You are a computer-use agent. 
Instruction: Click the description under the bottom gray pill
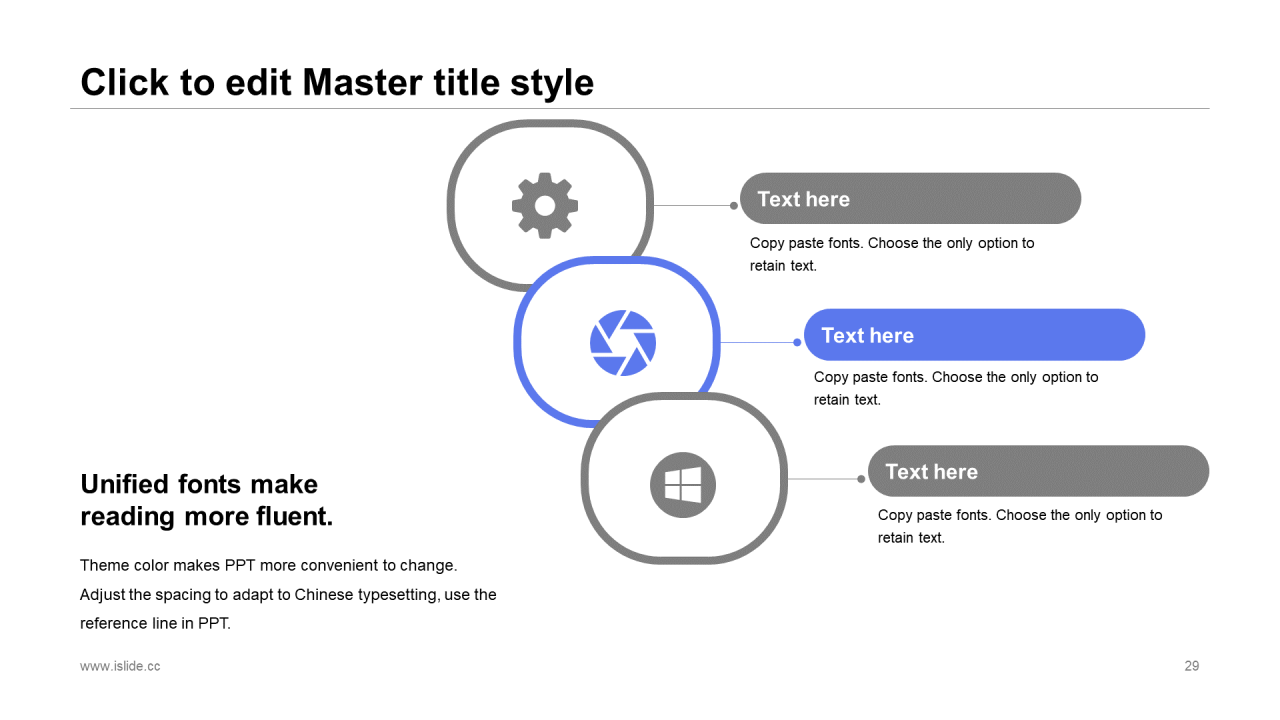point(1020,526)
